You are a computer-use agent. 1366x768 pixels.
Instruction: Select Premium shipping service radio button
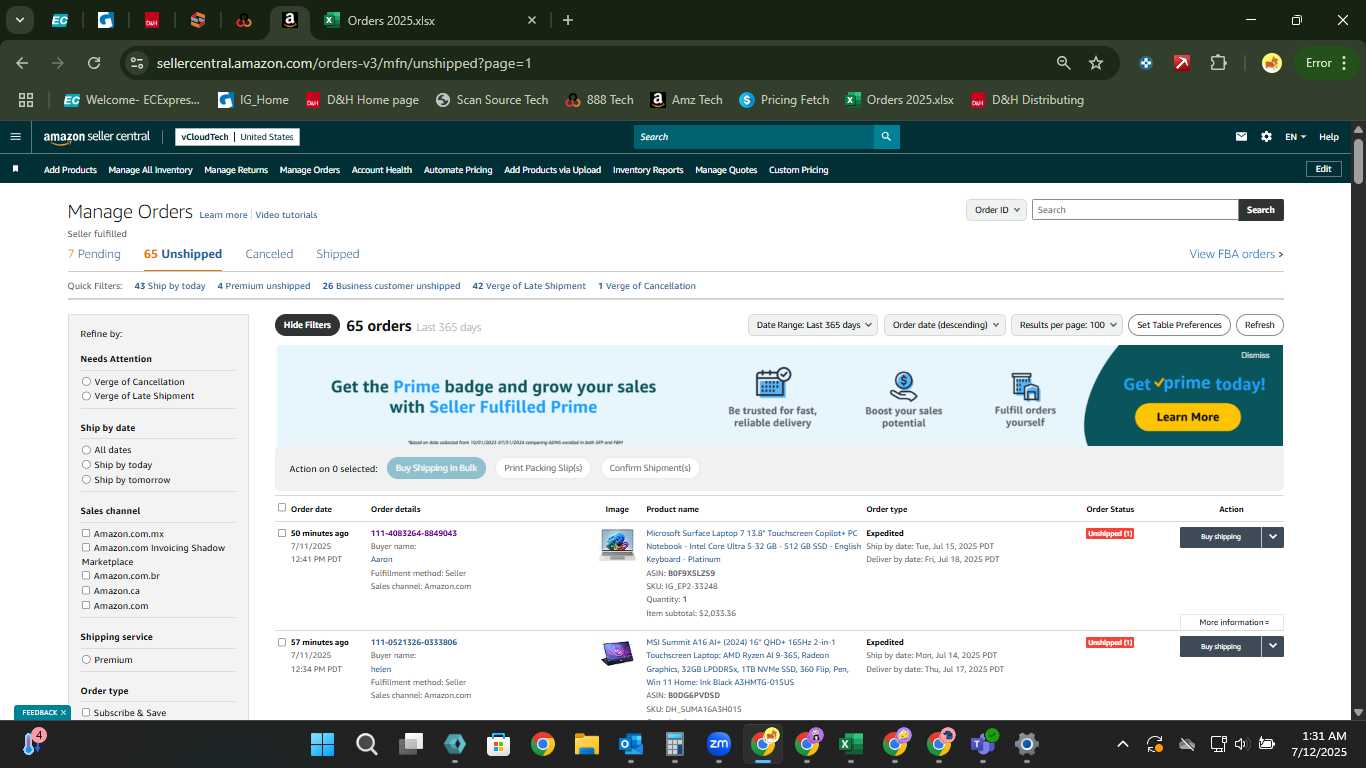click(86, 660)
